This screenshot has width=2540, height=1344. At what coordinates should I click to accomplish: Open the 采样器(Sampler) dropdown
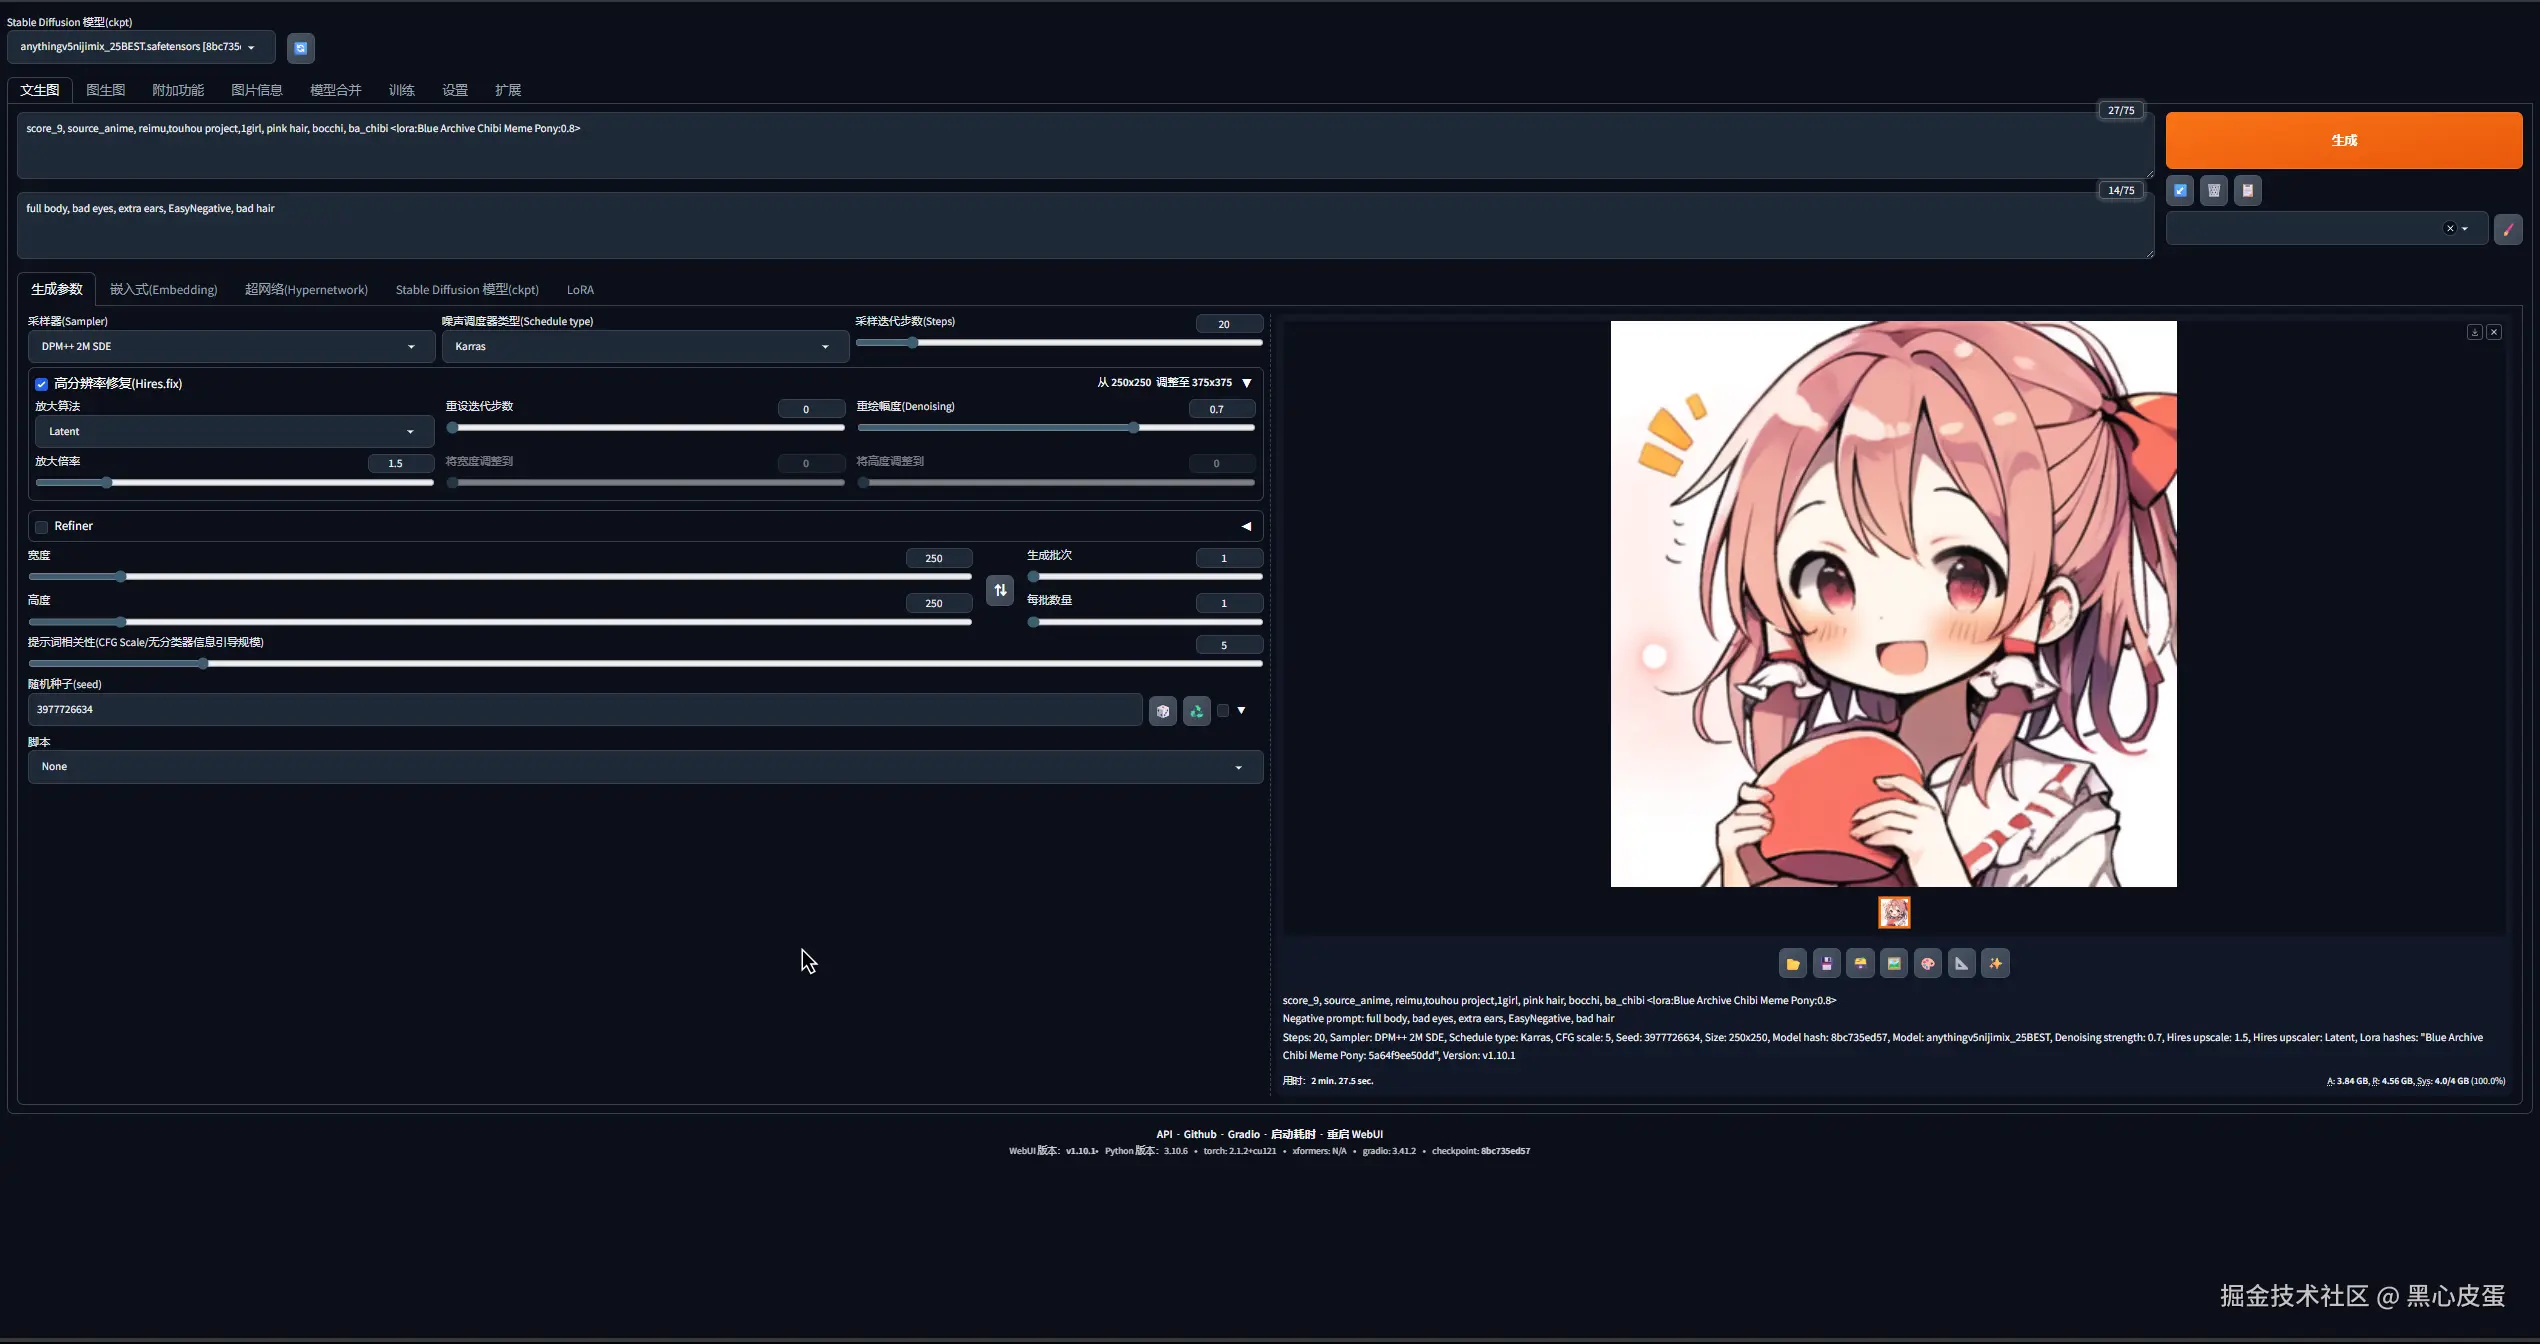click(229, 346)
